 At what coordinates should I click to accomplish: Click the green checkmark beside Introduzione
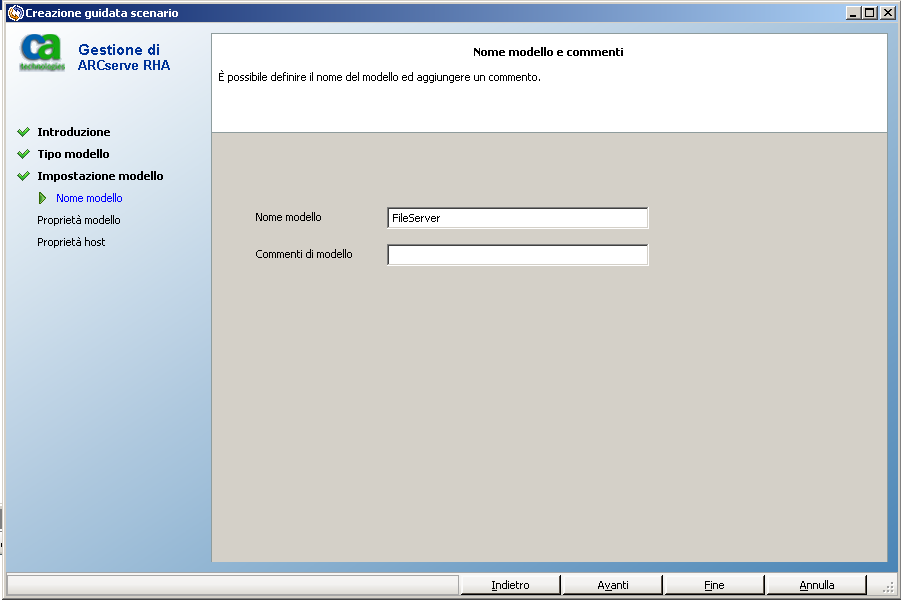pyautogui.click(x=24, y=132)
